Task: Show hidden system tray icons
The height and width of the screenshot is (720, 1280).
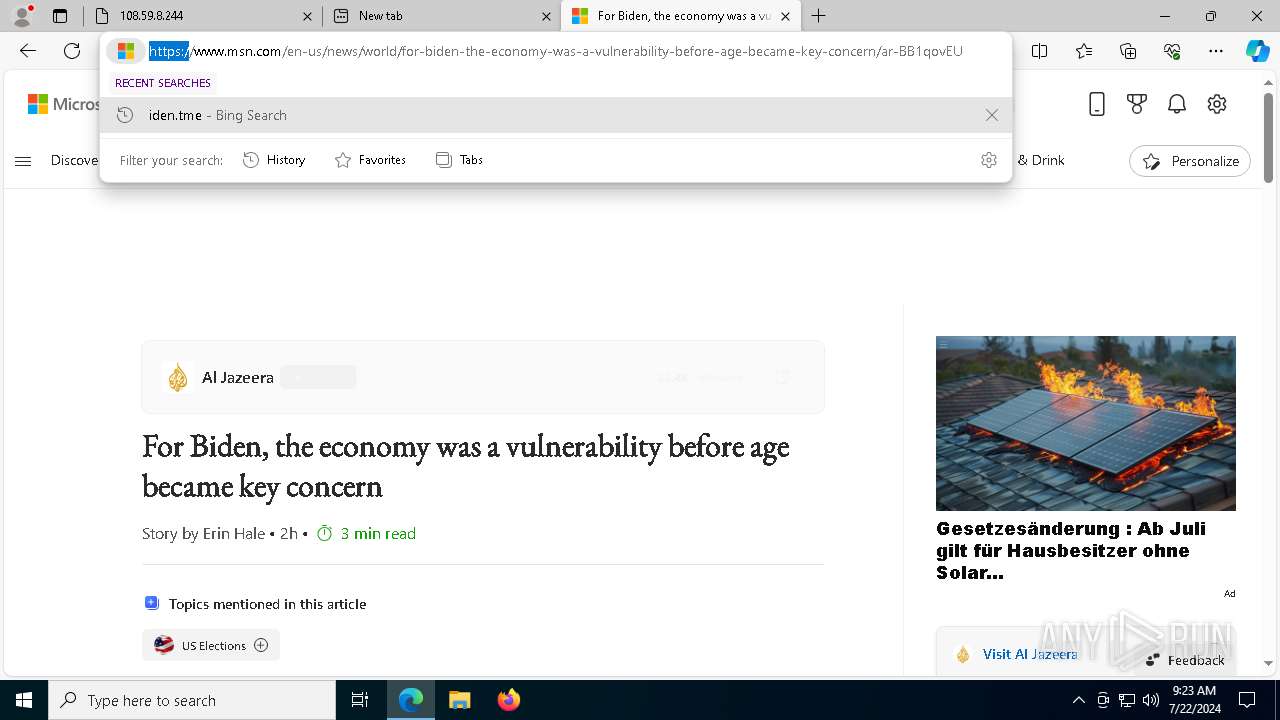Action: [1078, 700]
